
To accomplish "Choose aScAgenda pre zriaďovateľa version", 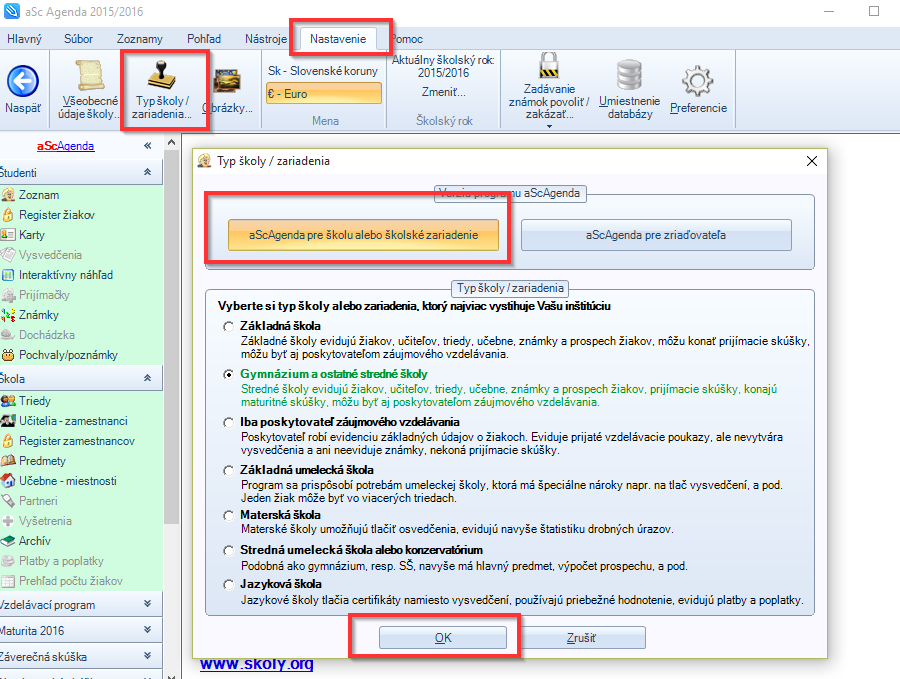I will tap(656, 235).
